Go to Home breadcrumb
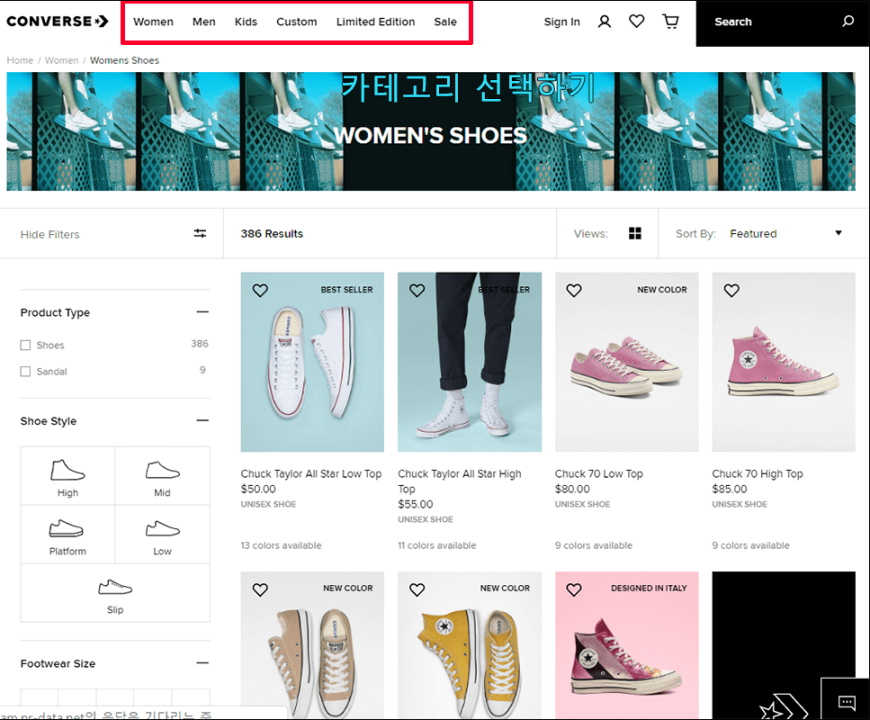 pyautogui.click(x=20, y=60)
